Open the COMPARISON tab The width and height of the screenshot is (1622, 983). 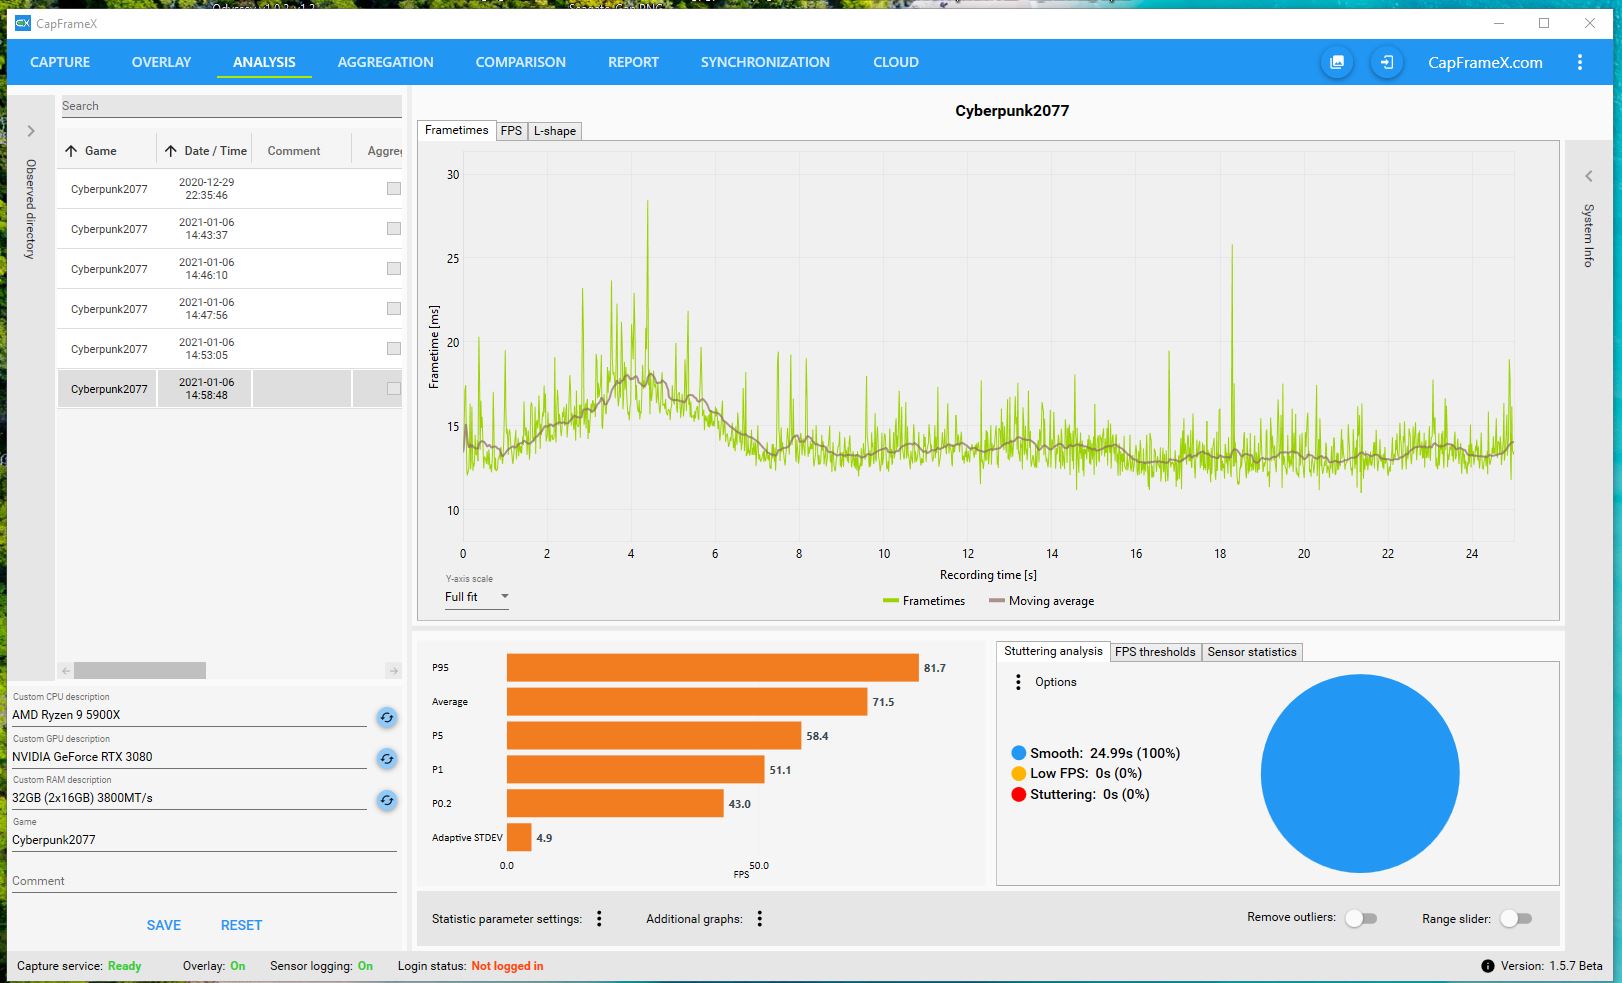click(x=521, y=62)
